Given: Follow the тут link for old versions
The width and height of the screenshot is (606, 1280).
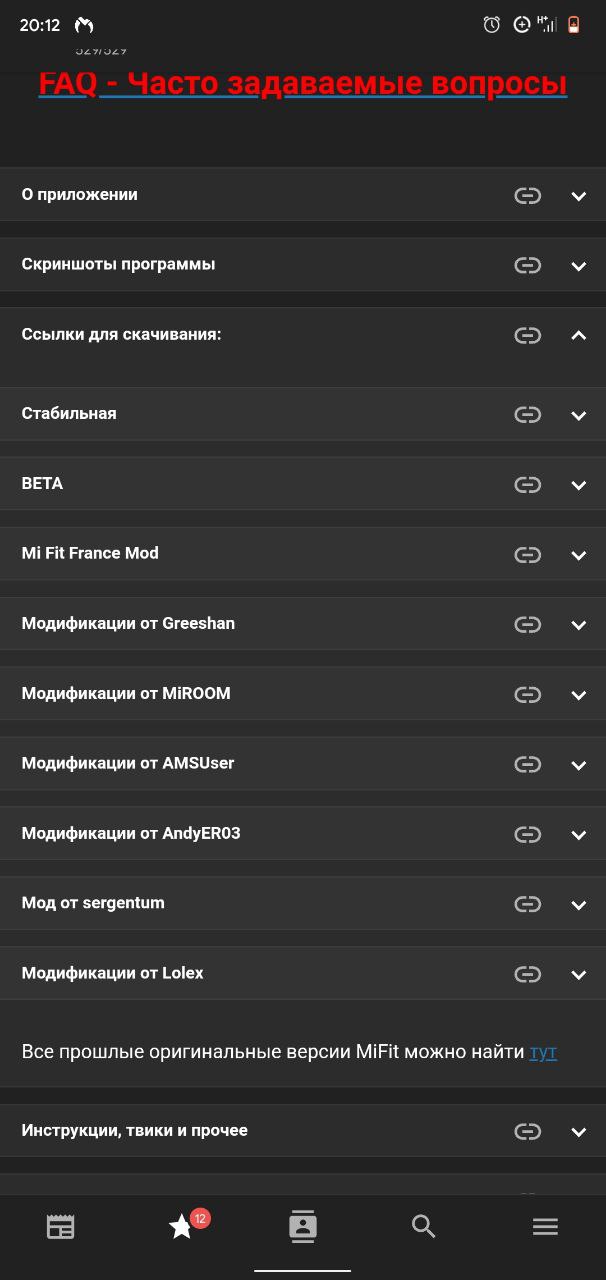Looking at the screenshot, I should 543,1052.
